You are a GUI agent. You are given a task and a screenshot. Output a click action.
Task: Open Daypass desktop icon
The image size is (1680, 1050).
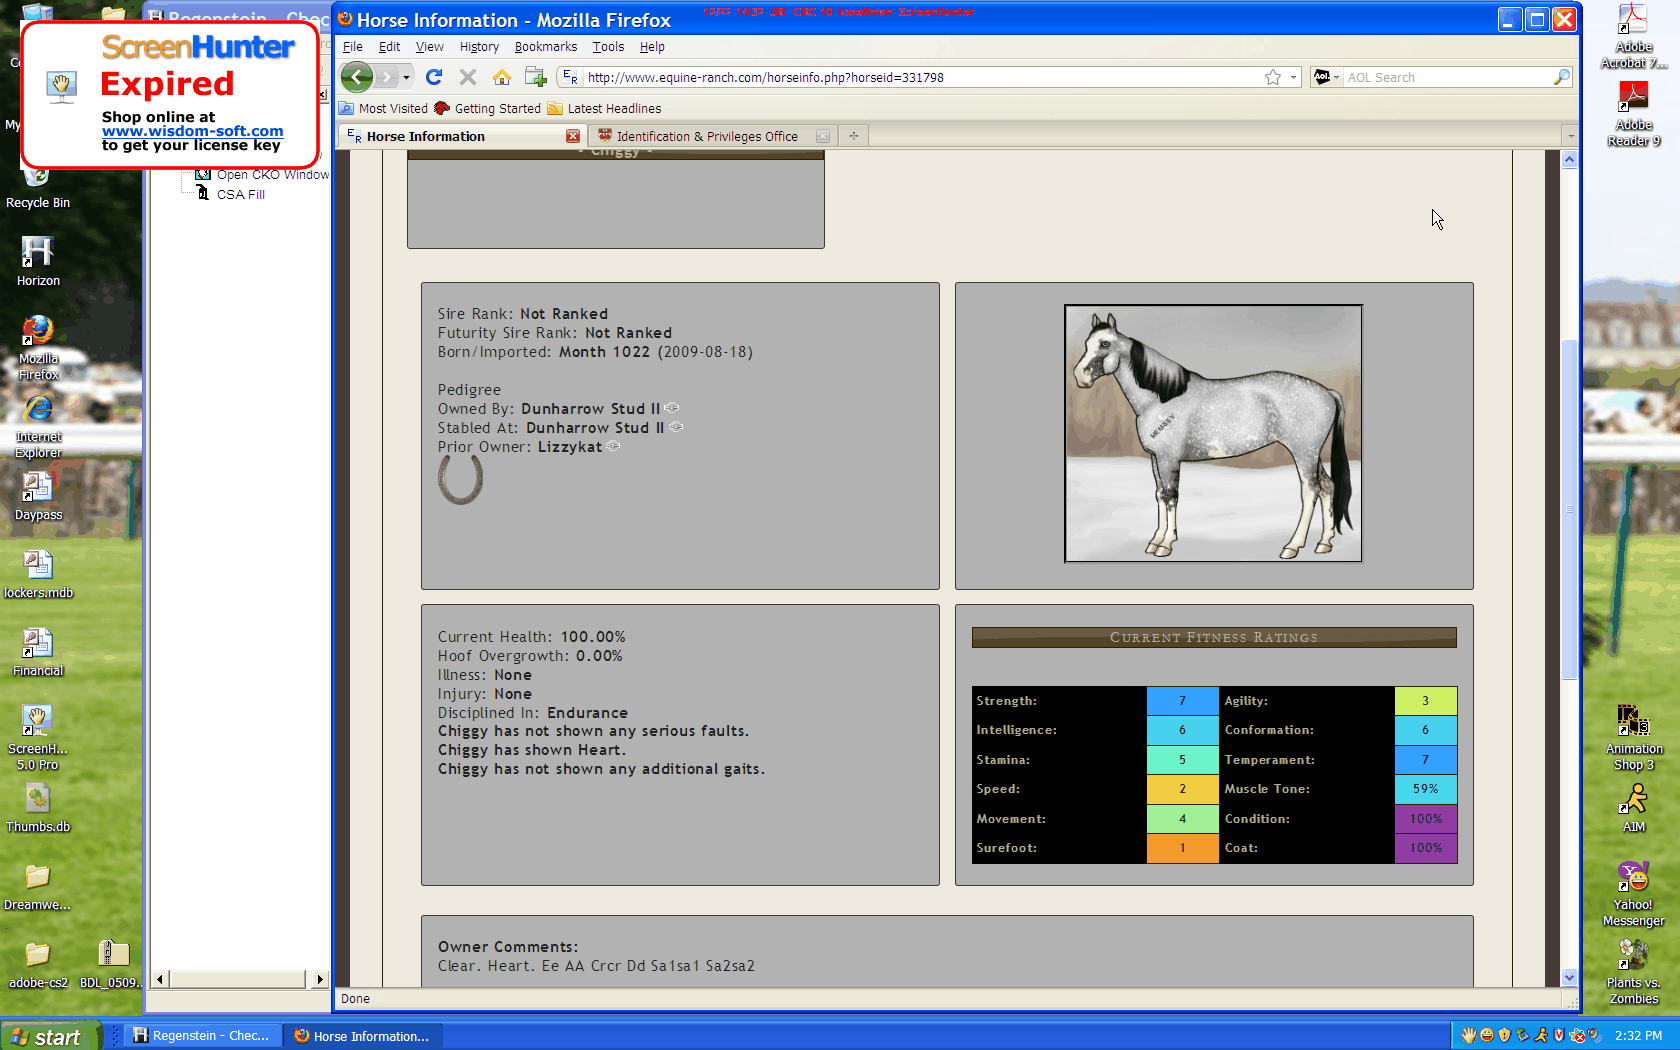(38, 497)
